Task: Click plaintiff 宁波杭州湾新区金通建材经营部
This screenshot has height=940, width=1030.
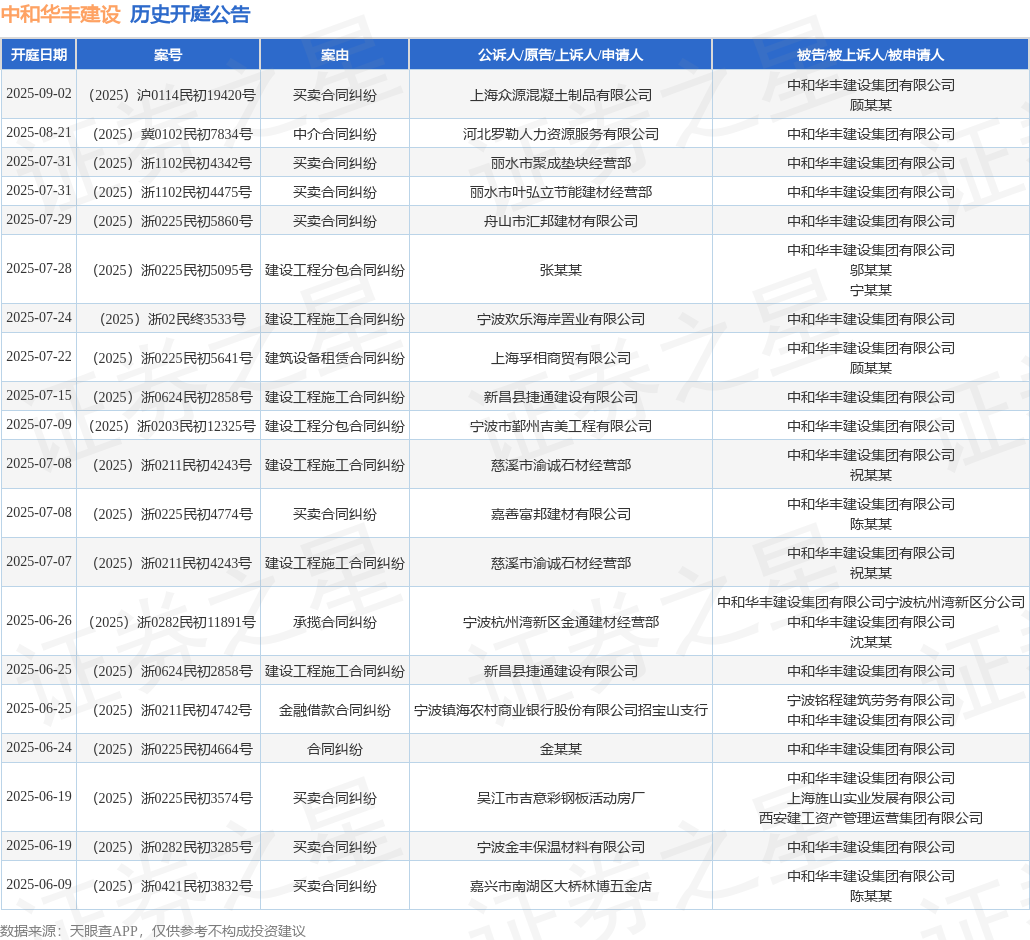Action: (x=560, y=622)
